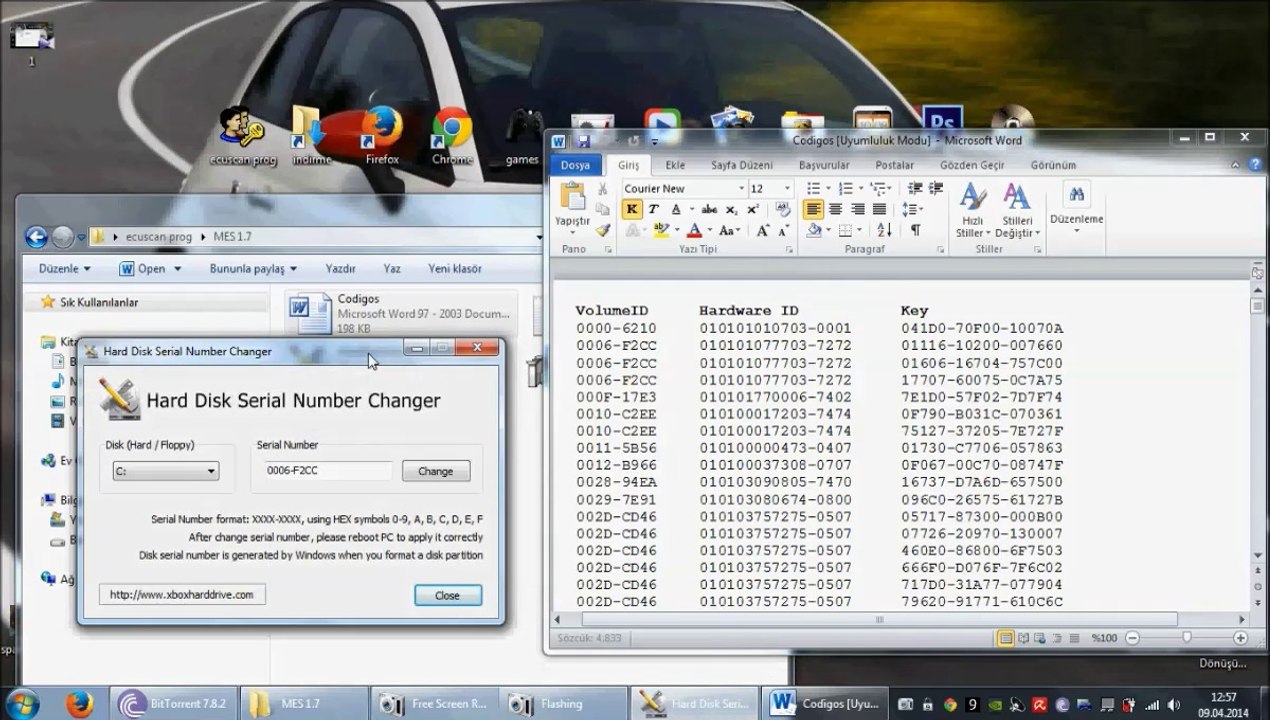1270x720 pixels.
Task: Open the Düzenleme binoculars menu
Action: pos(1076,207)
